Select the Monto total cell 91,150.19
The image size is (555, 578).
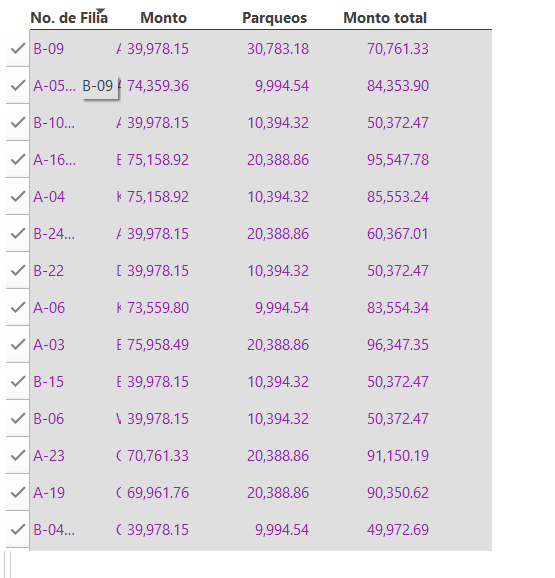[x=398, y=456]
